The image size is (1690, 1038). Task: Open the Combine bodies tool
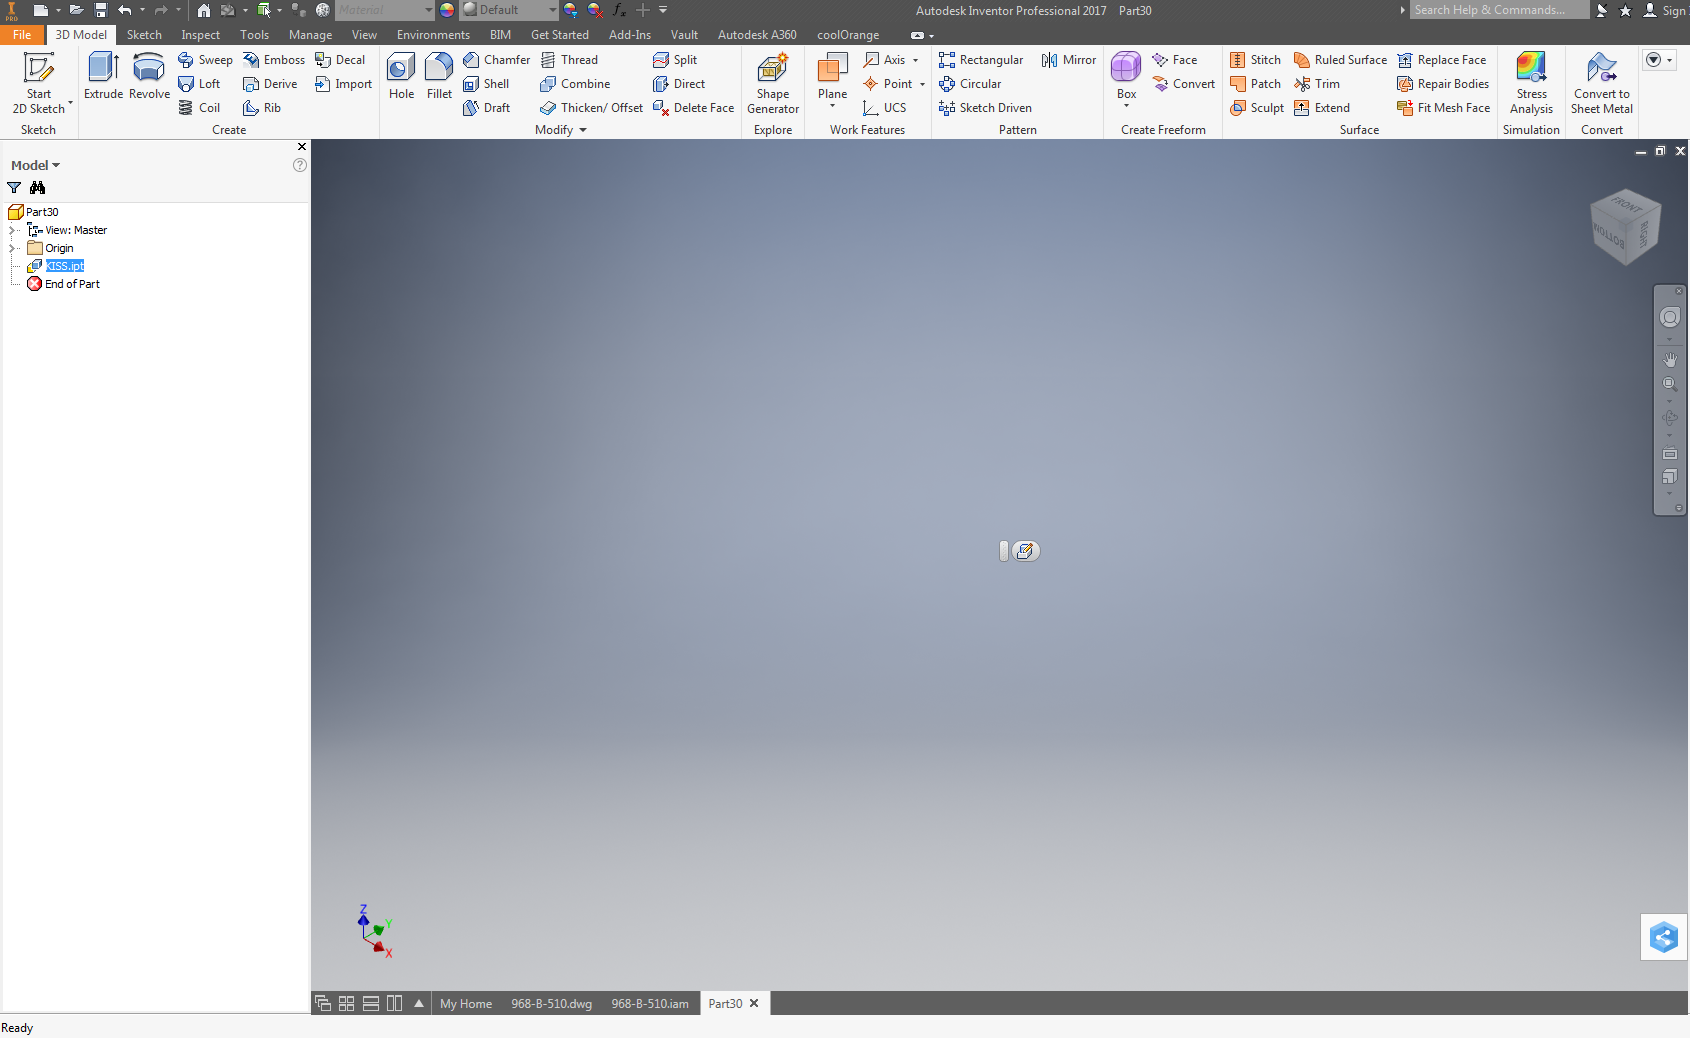point(575,84)
